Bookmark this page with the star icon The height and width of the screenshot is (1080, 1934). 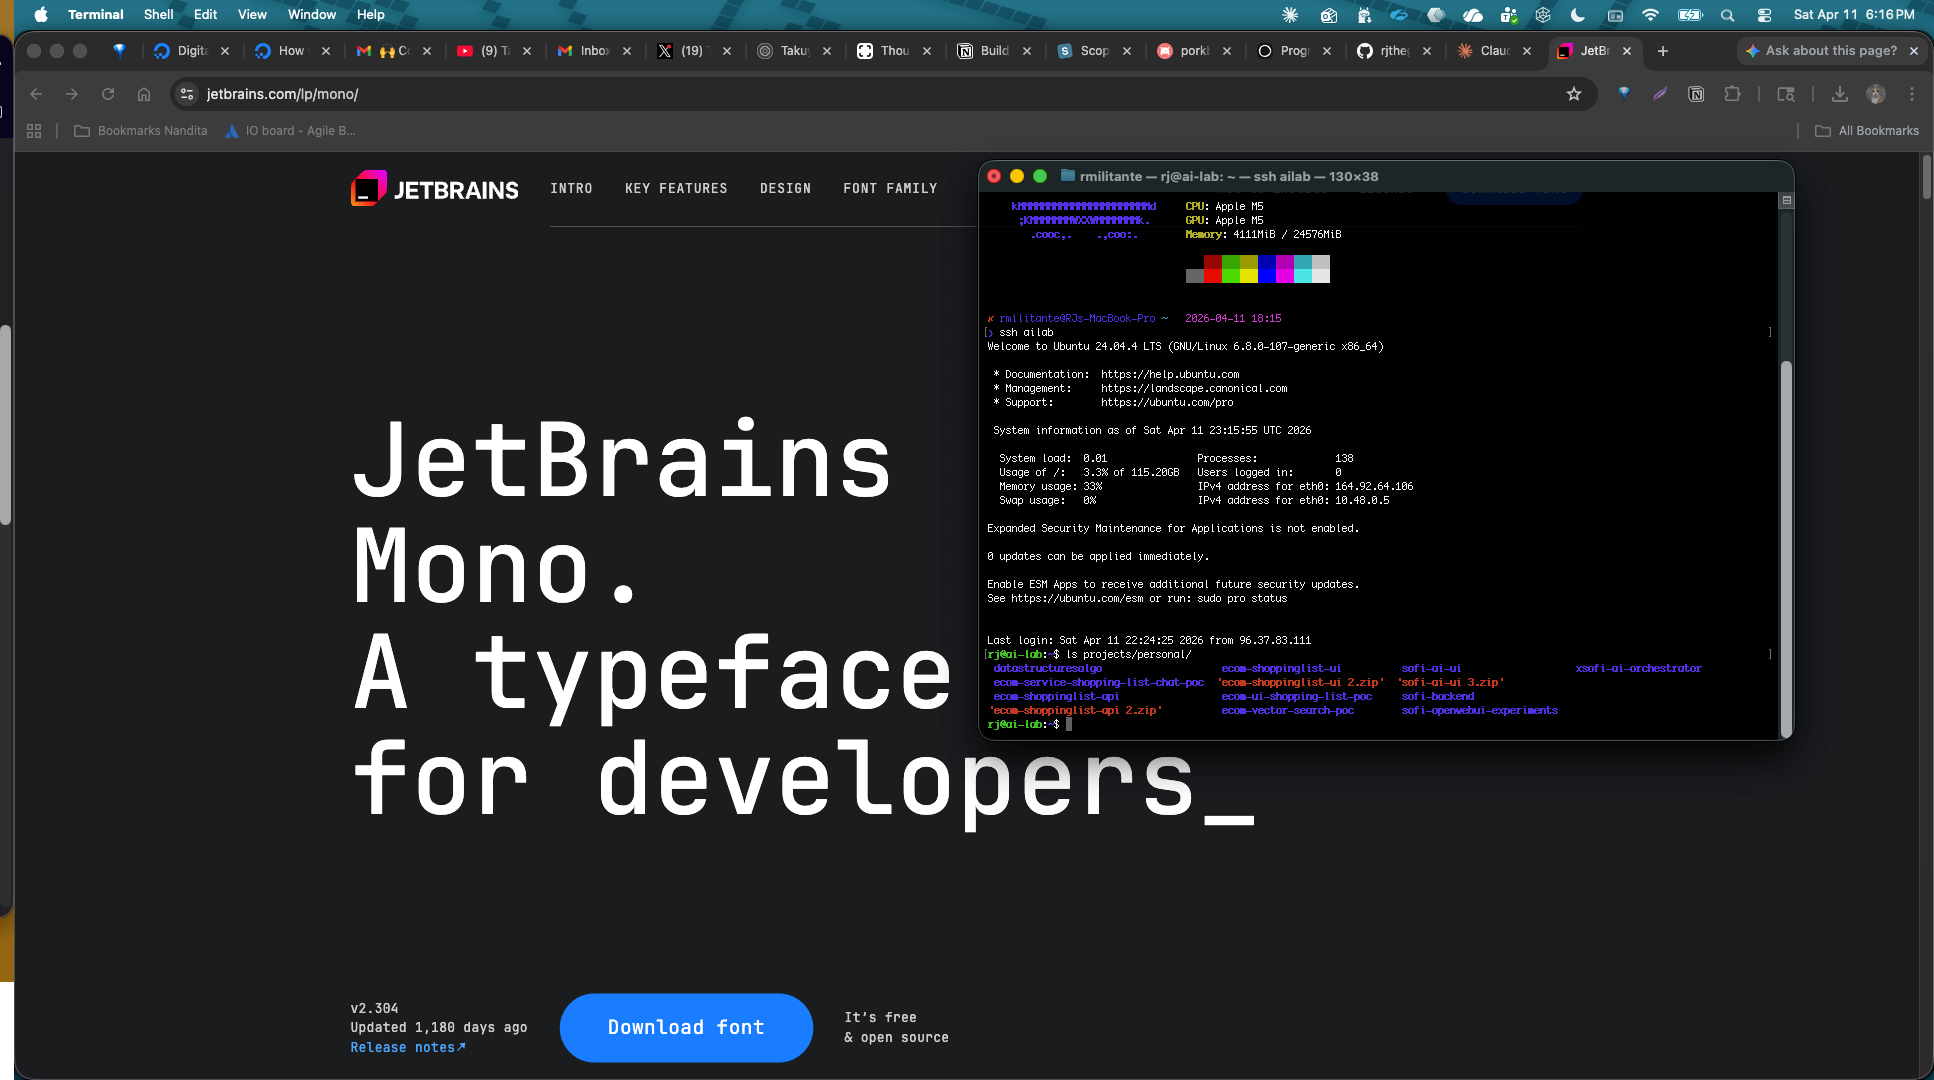click(1574, 94)
